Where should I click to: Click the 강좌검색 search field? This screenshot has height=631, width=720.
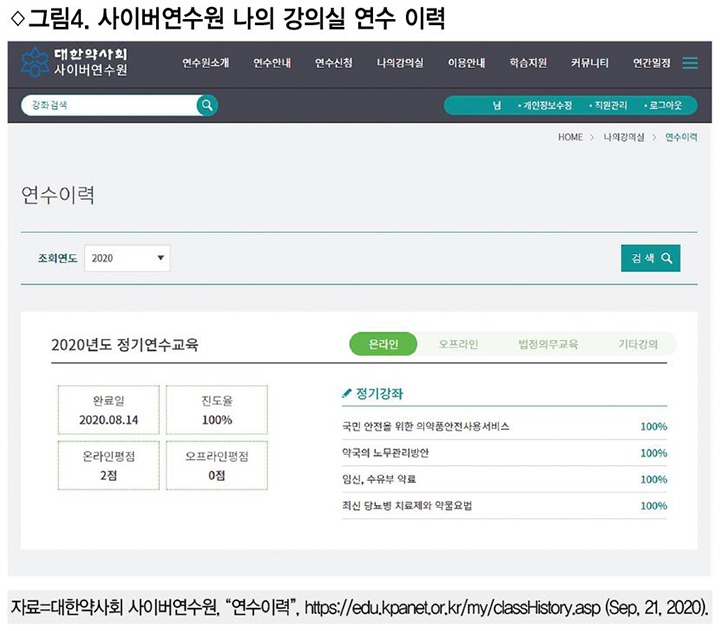(109, 105)
